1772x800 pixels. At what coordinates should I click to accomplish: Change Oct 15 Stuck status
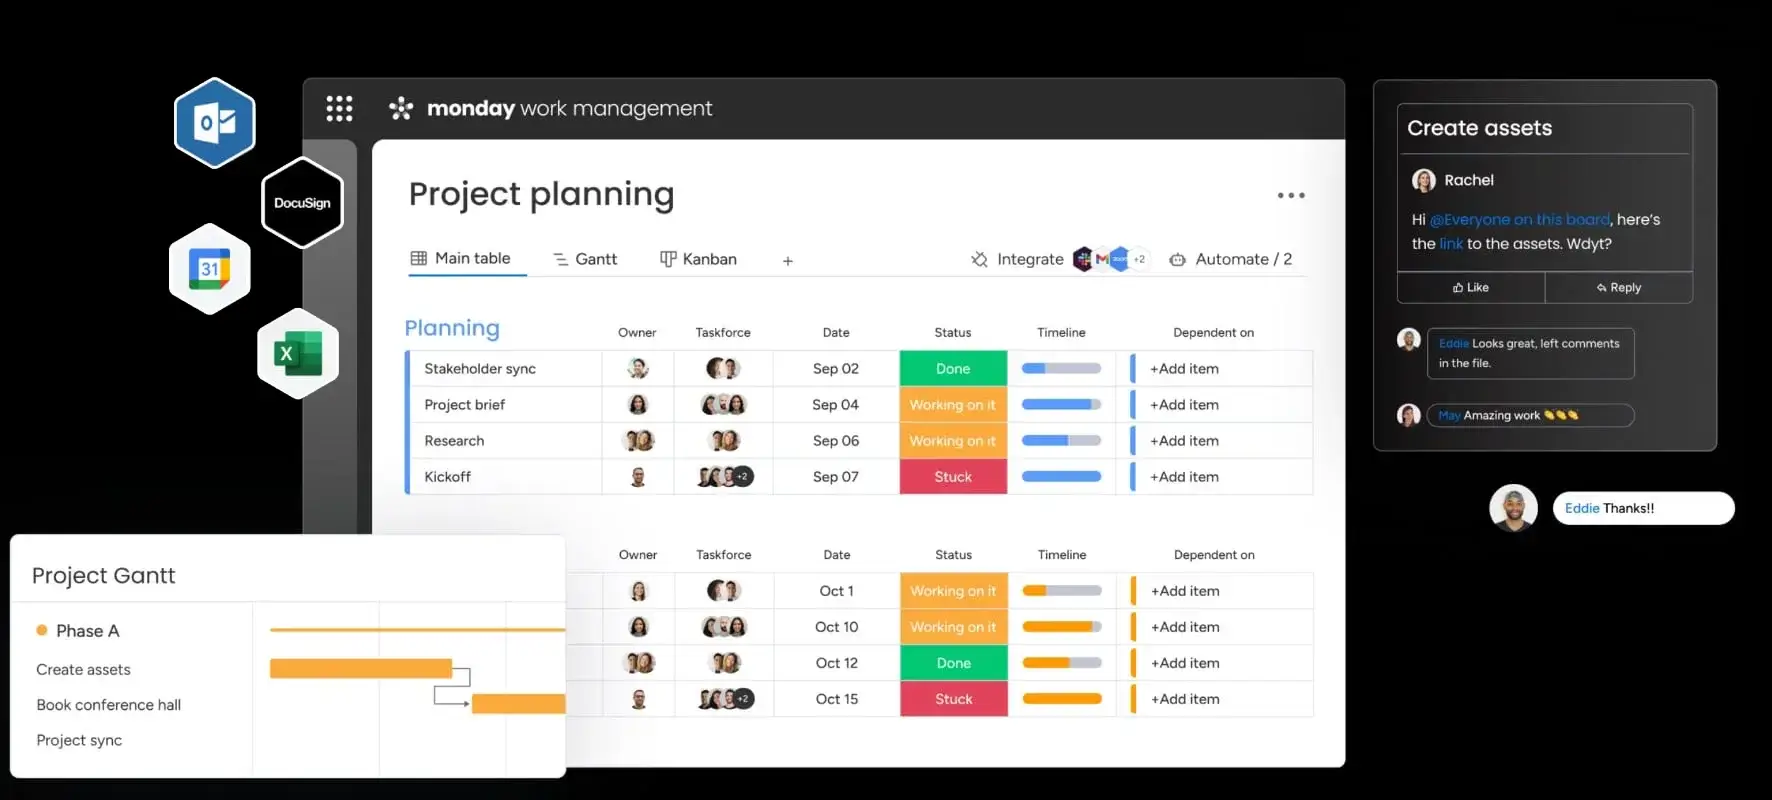tap(954, 699)
